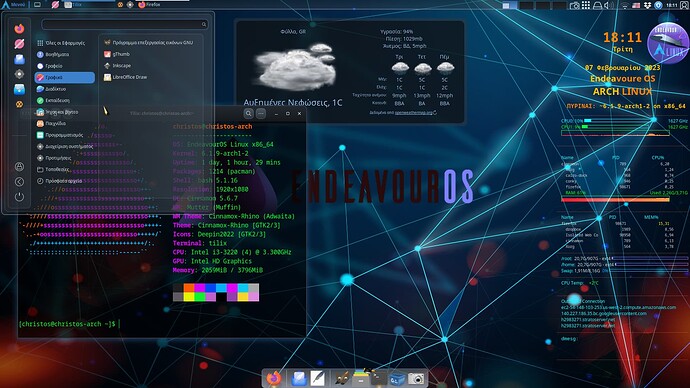Open the blue file manager in favorites sidebar

click(19, 89)
